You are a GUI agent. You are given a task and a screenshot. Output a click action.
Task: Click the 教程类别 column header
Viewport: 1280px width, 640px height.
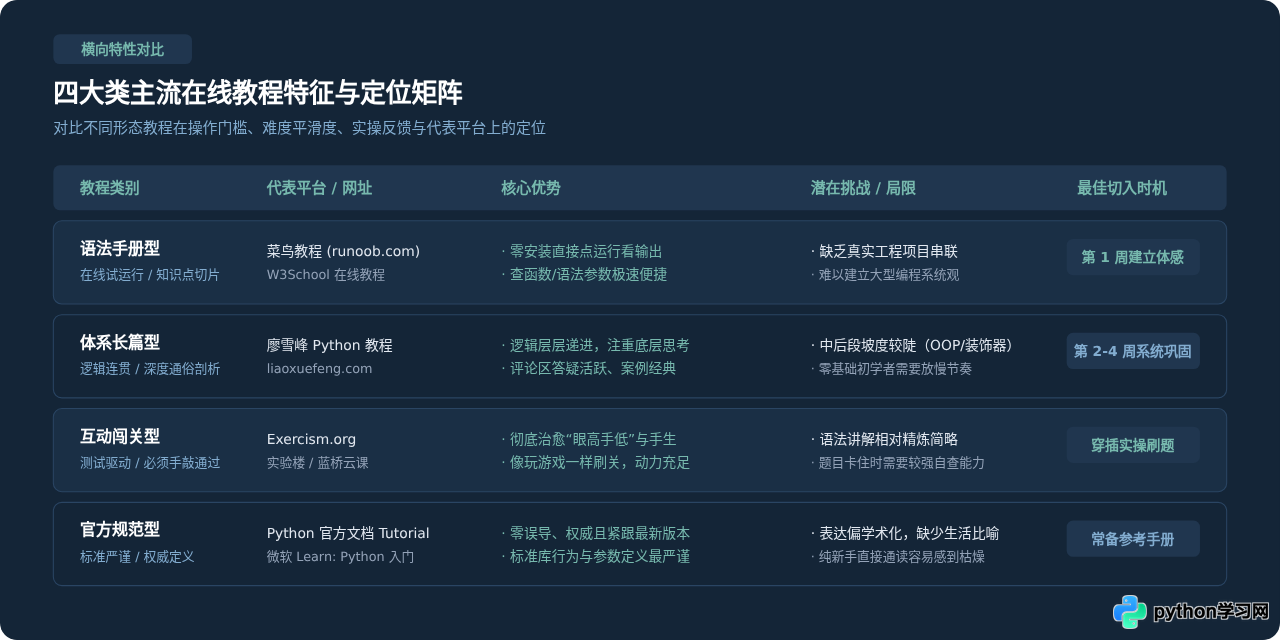pos(110,188)
